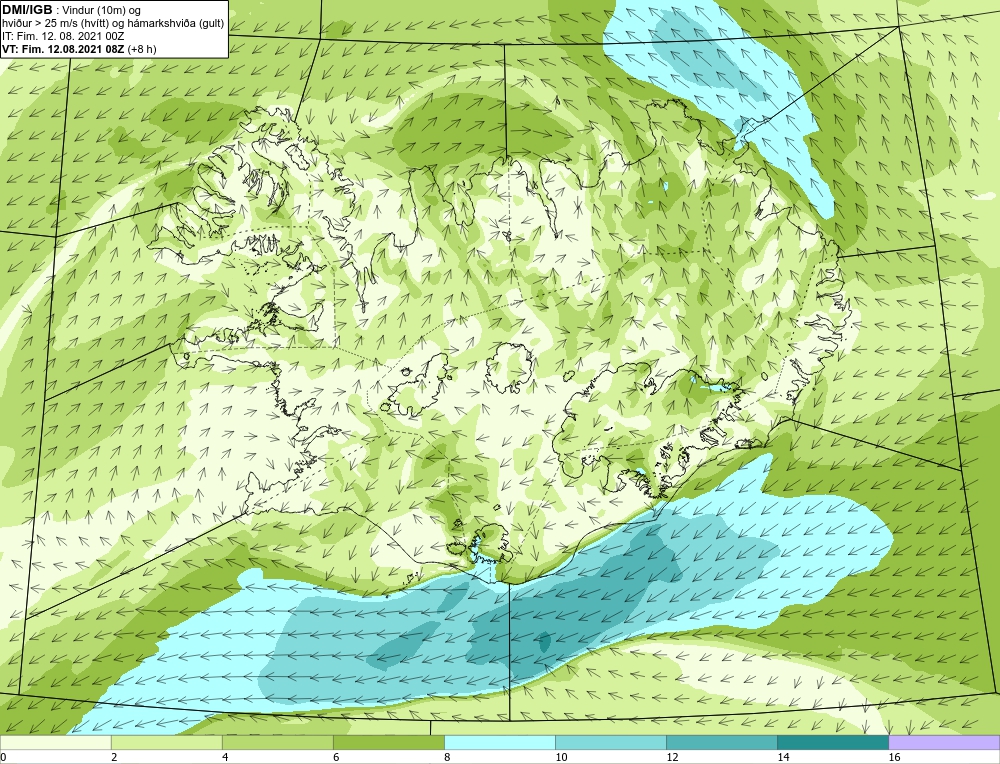Click legend scale label 4
This screenshot has height=764, width=1000.
coord(225,757)
